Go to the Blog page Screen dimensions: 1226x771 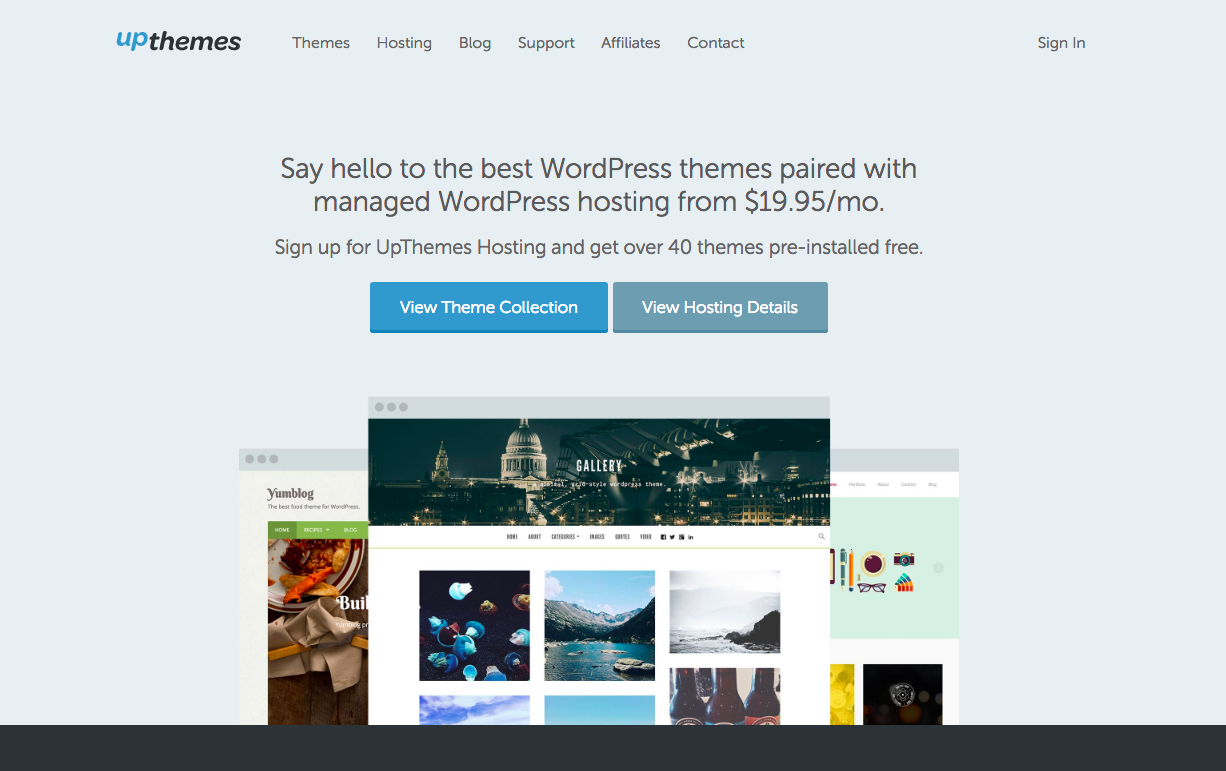coord(475,42)
